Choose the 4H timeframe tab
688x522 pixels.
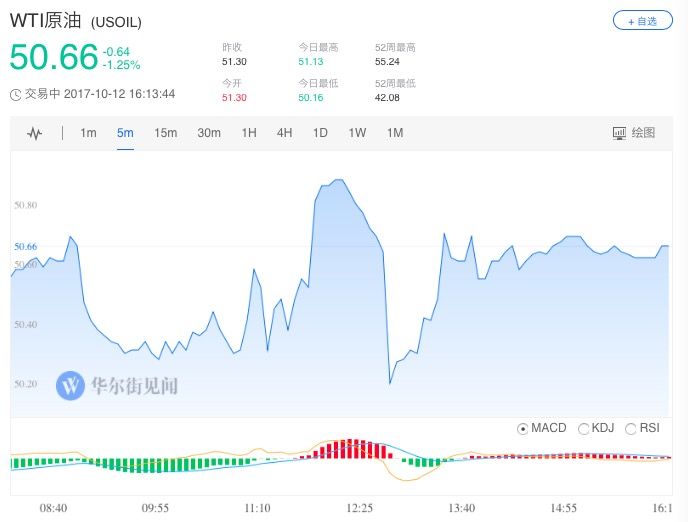tap(284, 133)
